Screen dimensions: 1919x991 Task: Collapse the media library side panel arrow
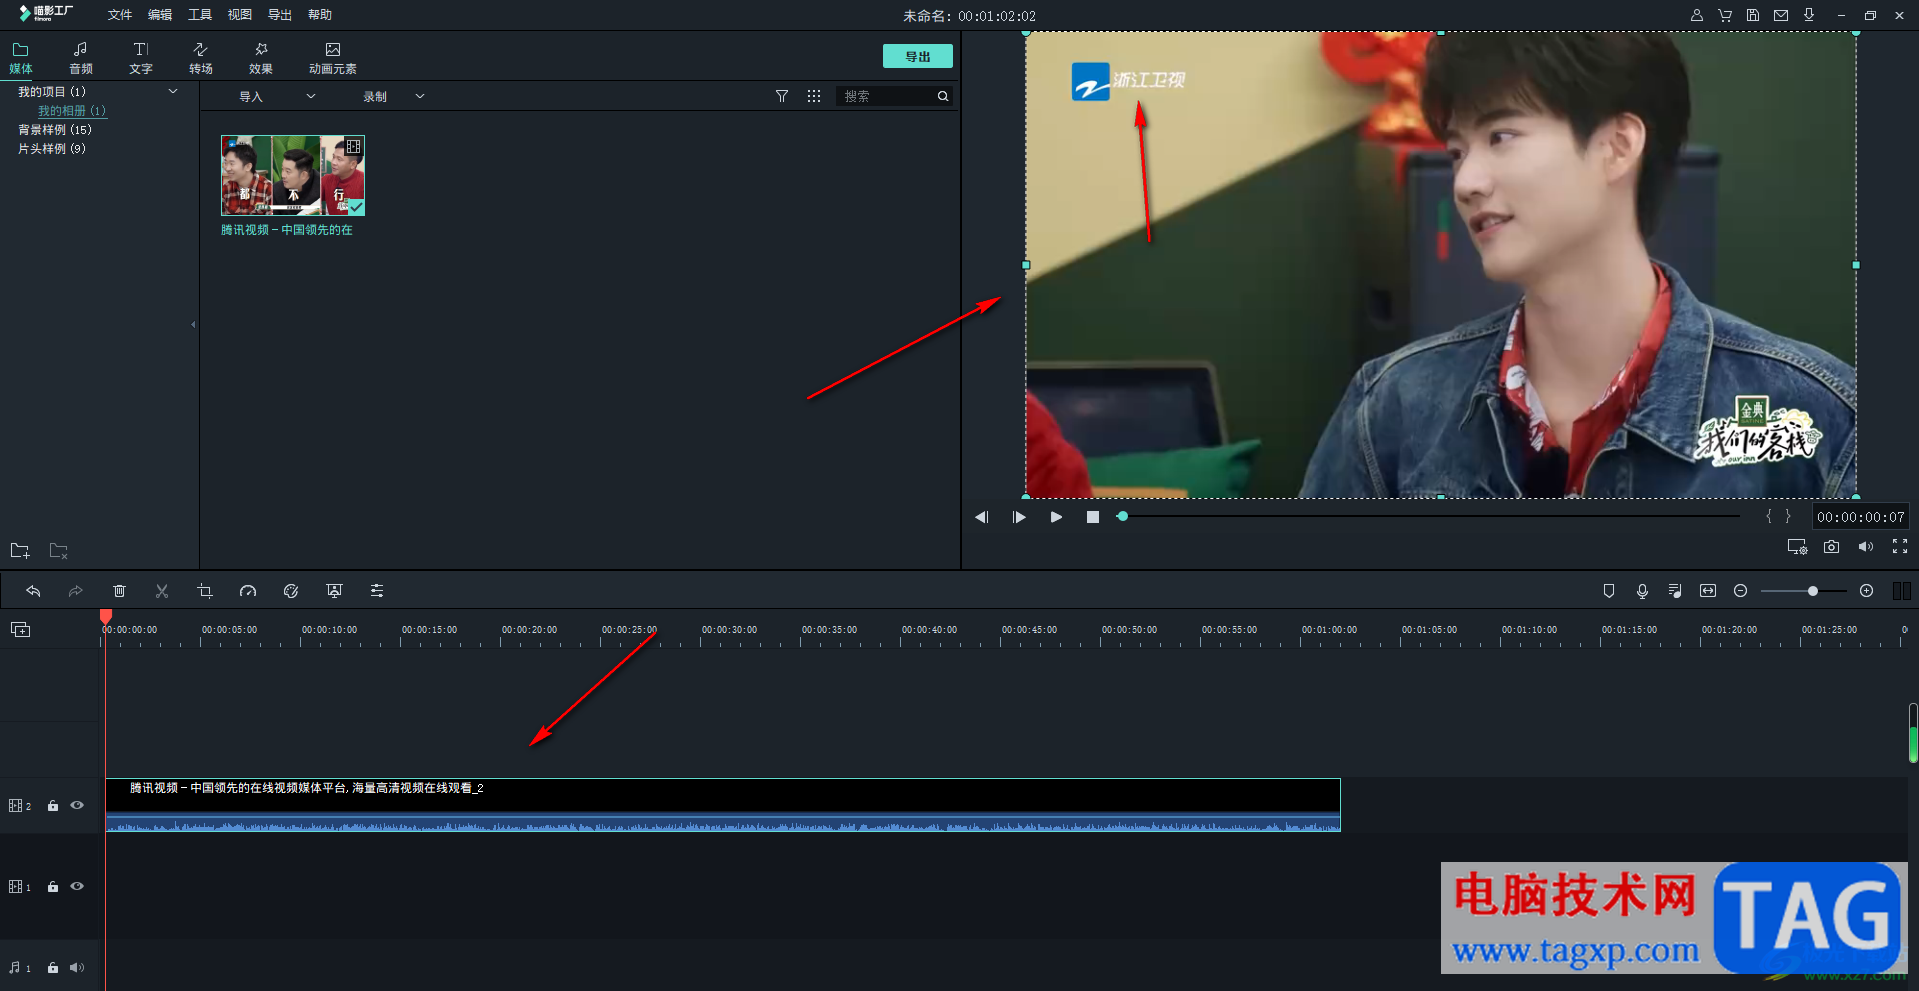coord(193,324)
